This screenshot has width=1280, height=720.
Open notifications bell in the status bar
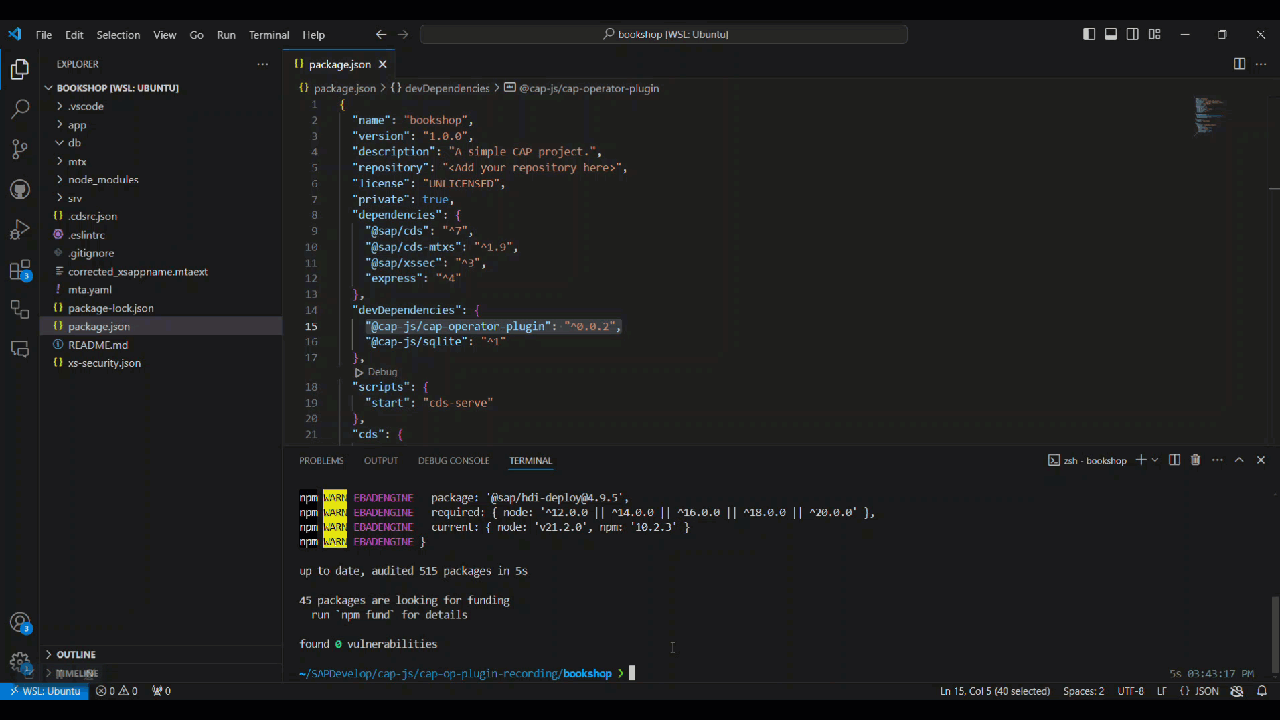[x=1262, y=691]
